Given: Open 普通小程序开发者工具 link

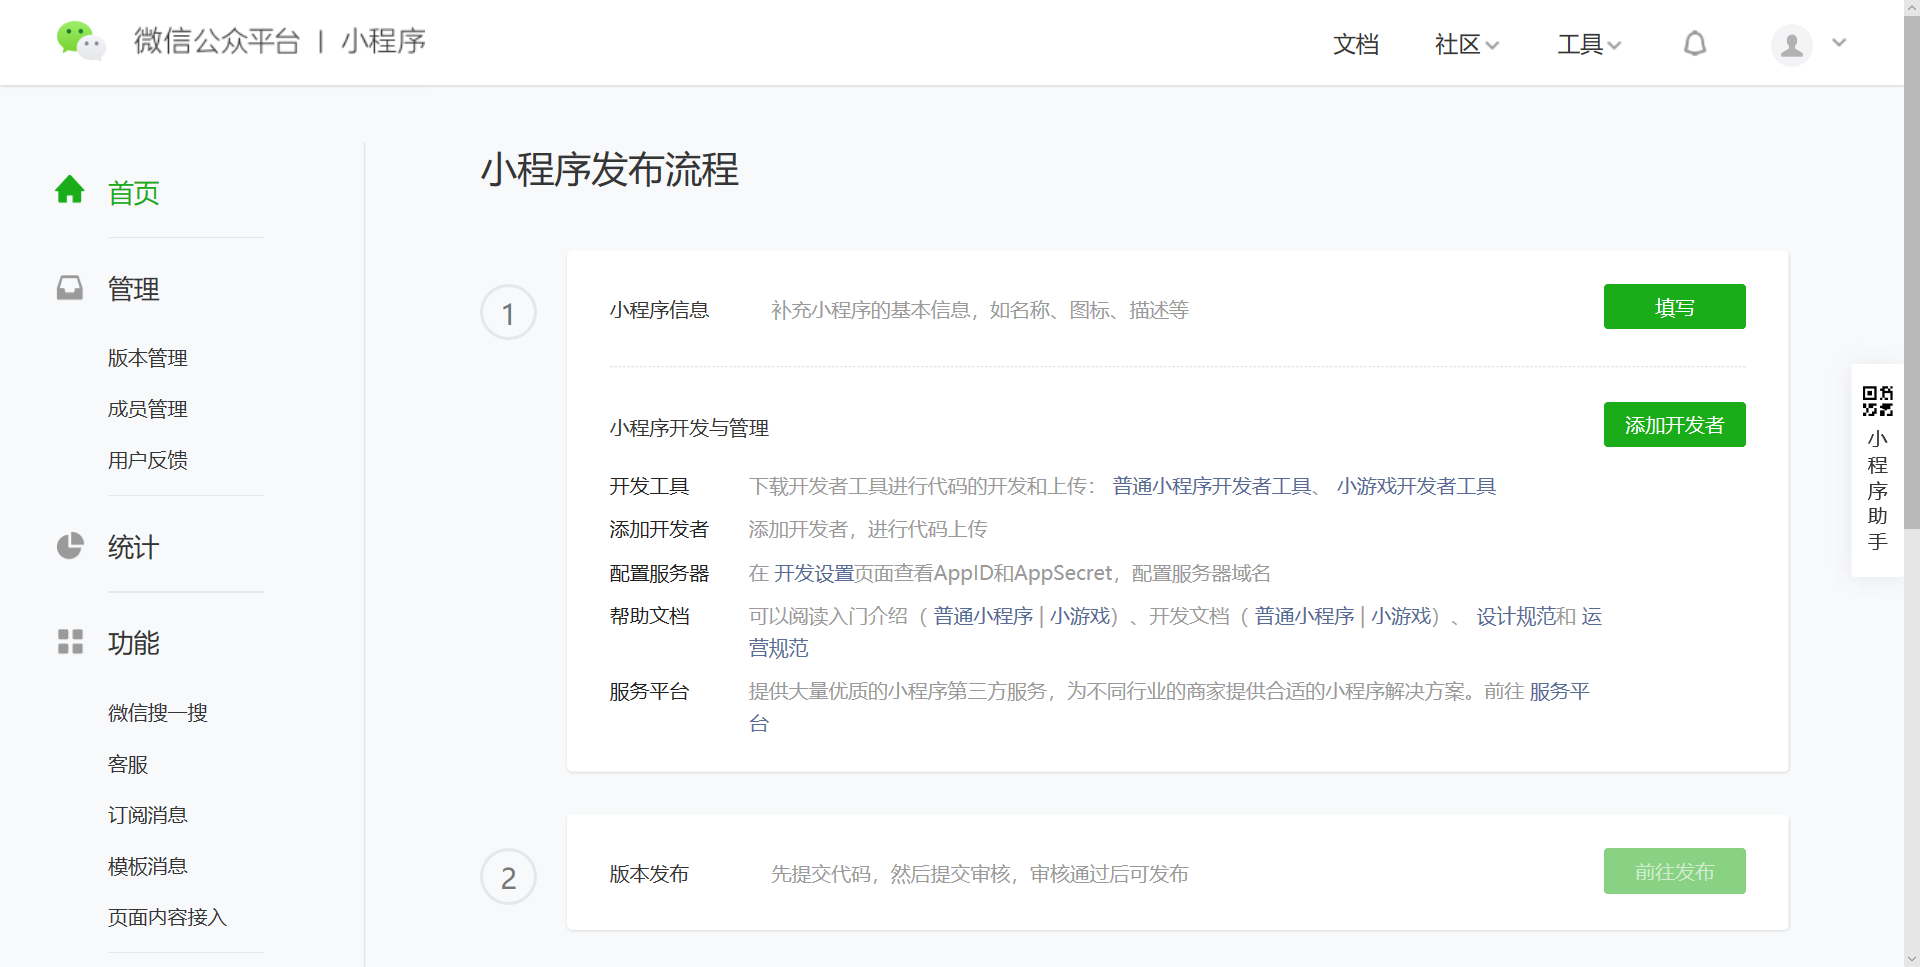Looking at the screenshot, I should coord(1212,486).
